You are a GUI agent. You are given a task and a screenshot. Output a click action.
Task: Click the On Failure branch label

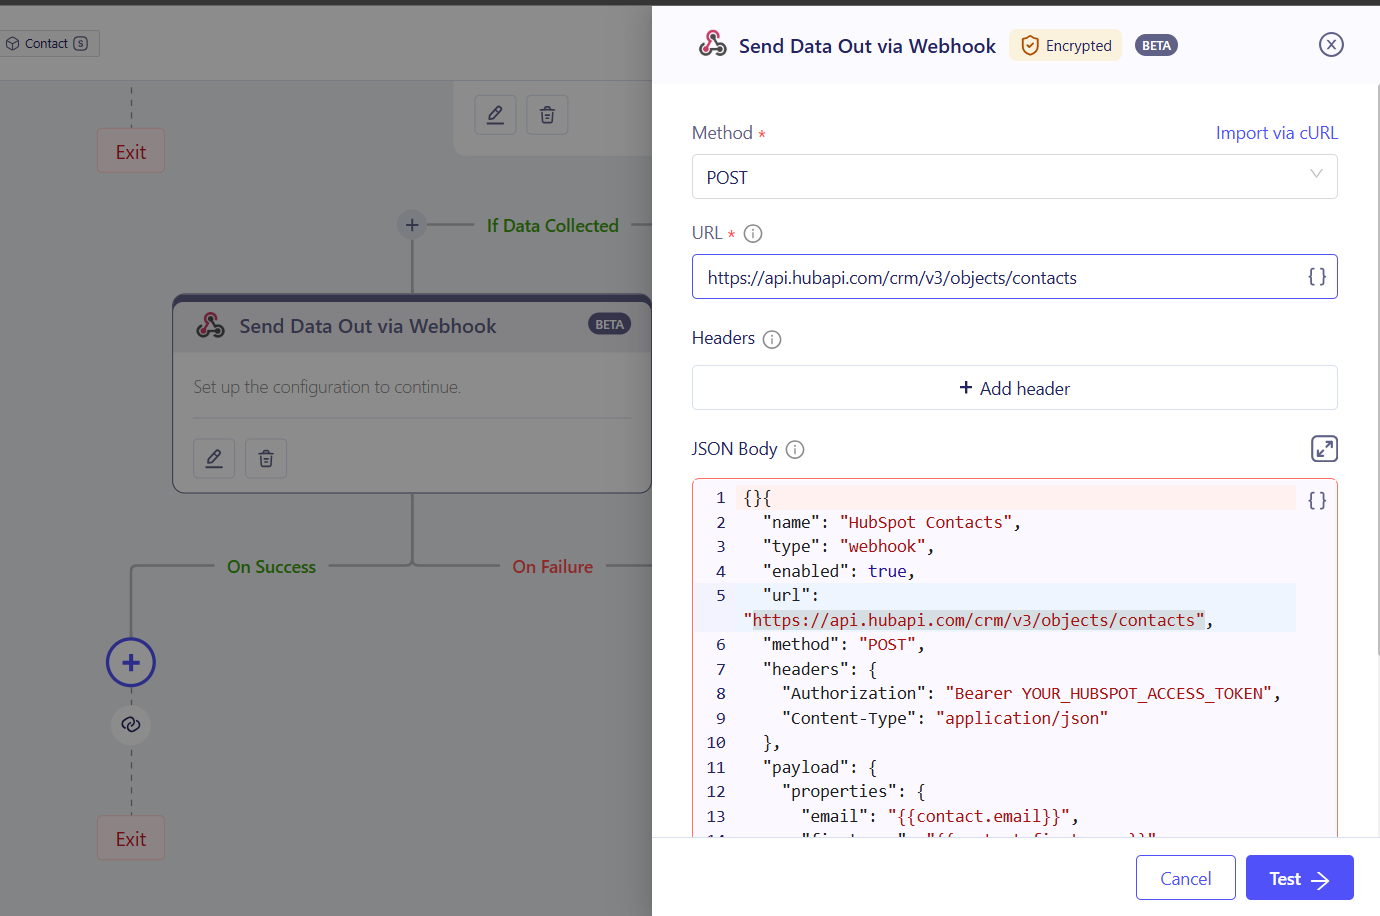(x=553, y=567)
